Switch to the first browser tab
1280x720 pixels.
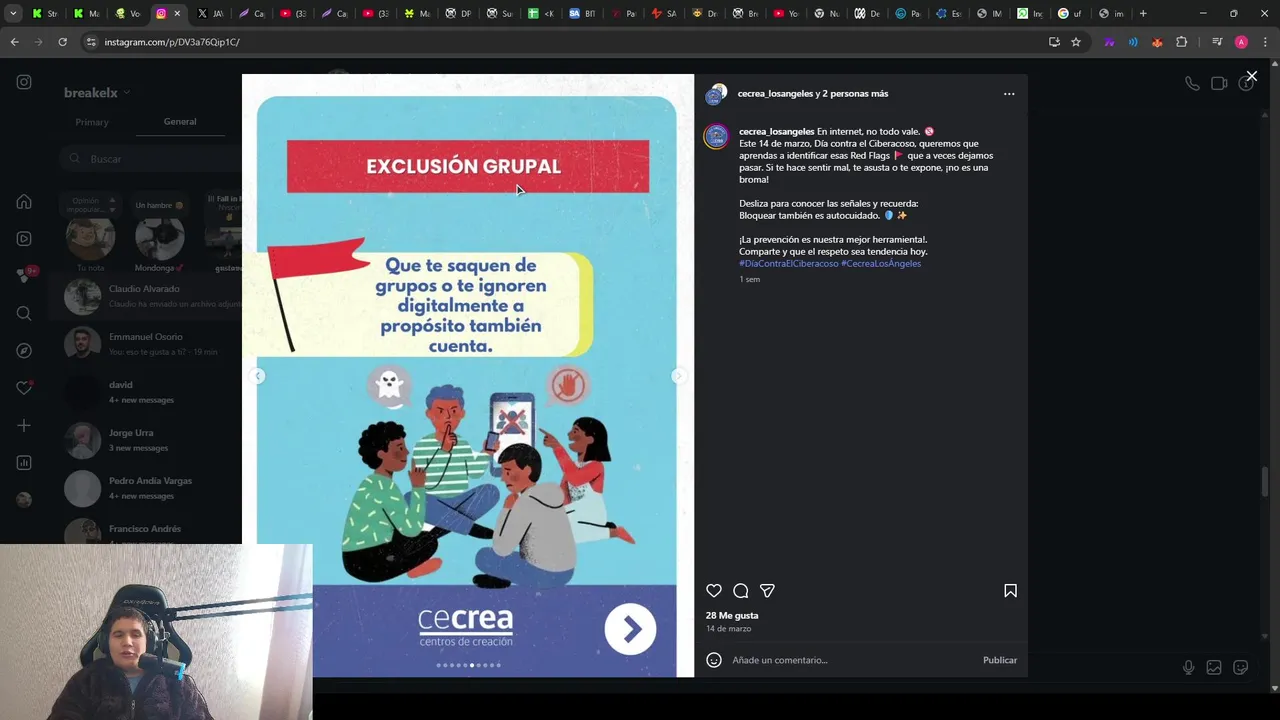[45, 14]
